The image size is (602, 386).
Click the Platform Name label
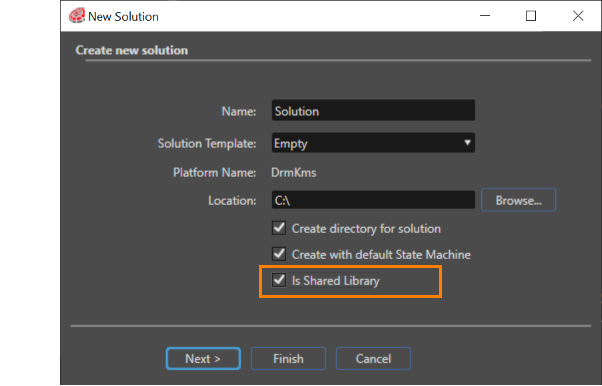(214, 172)
